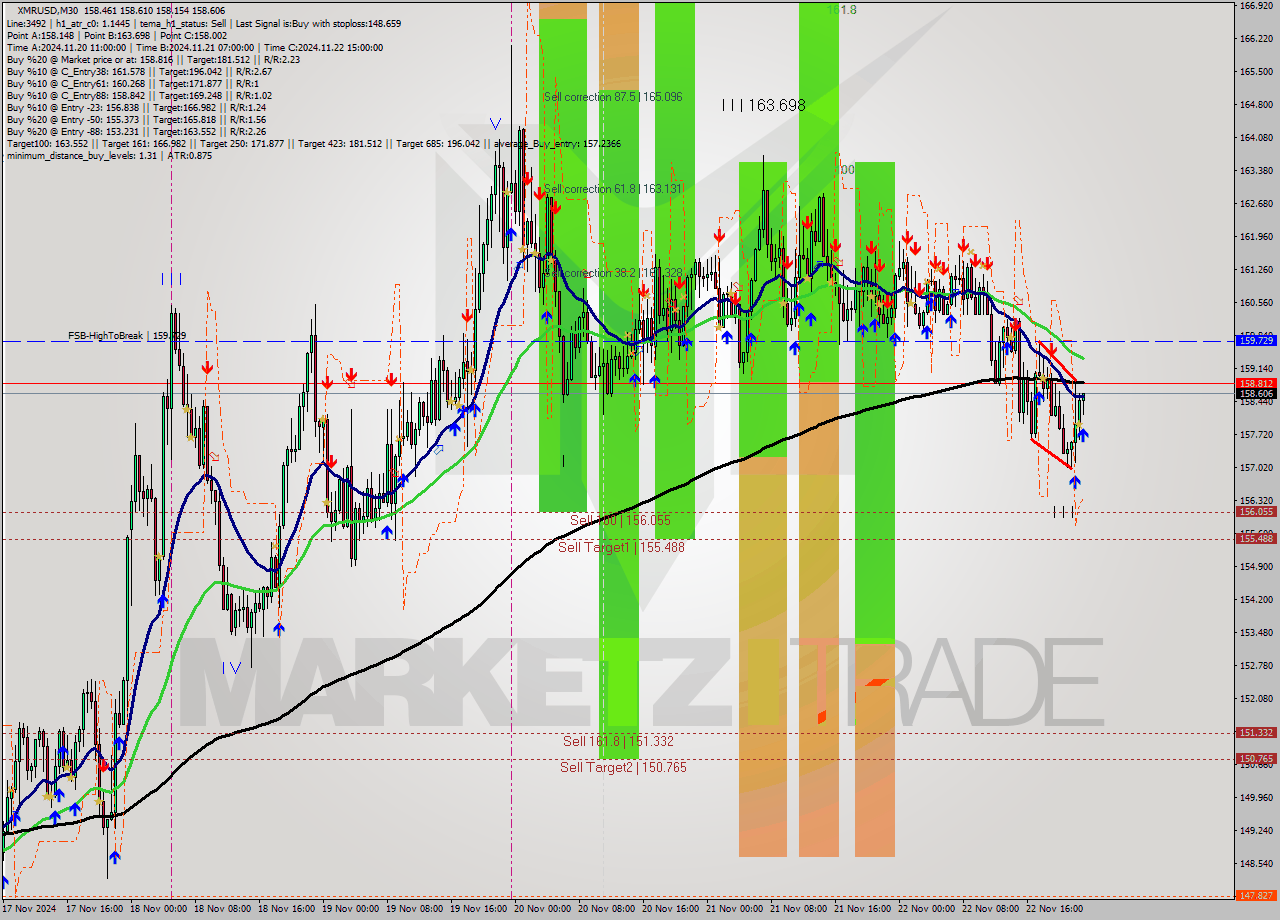Click the red 147.827 price tag
Image resolution: width=1280 pixels, height=920 pixels.
coord(1257,896)
